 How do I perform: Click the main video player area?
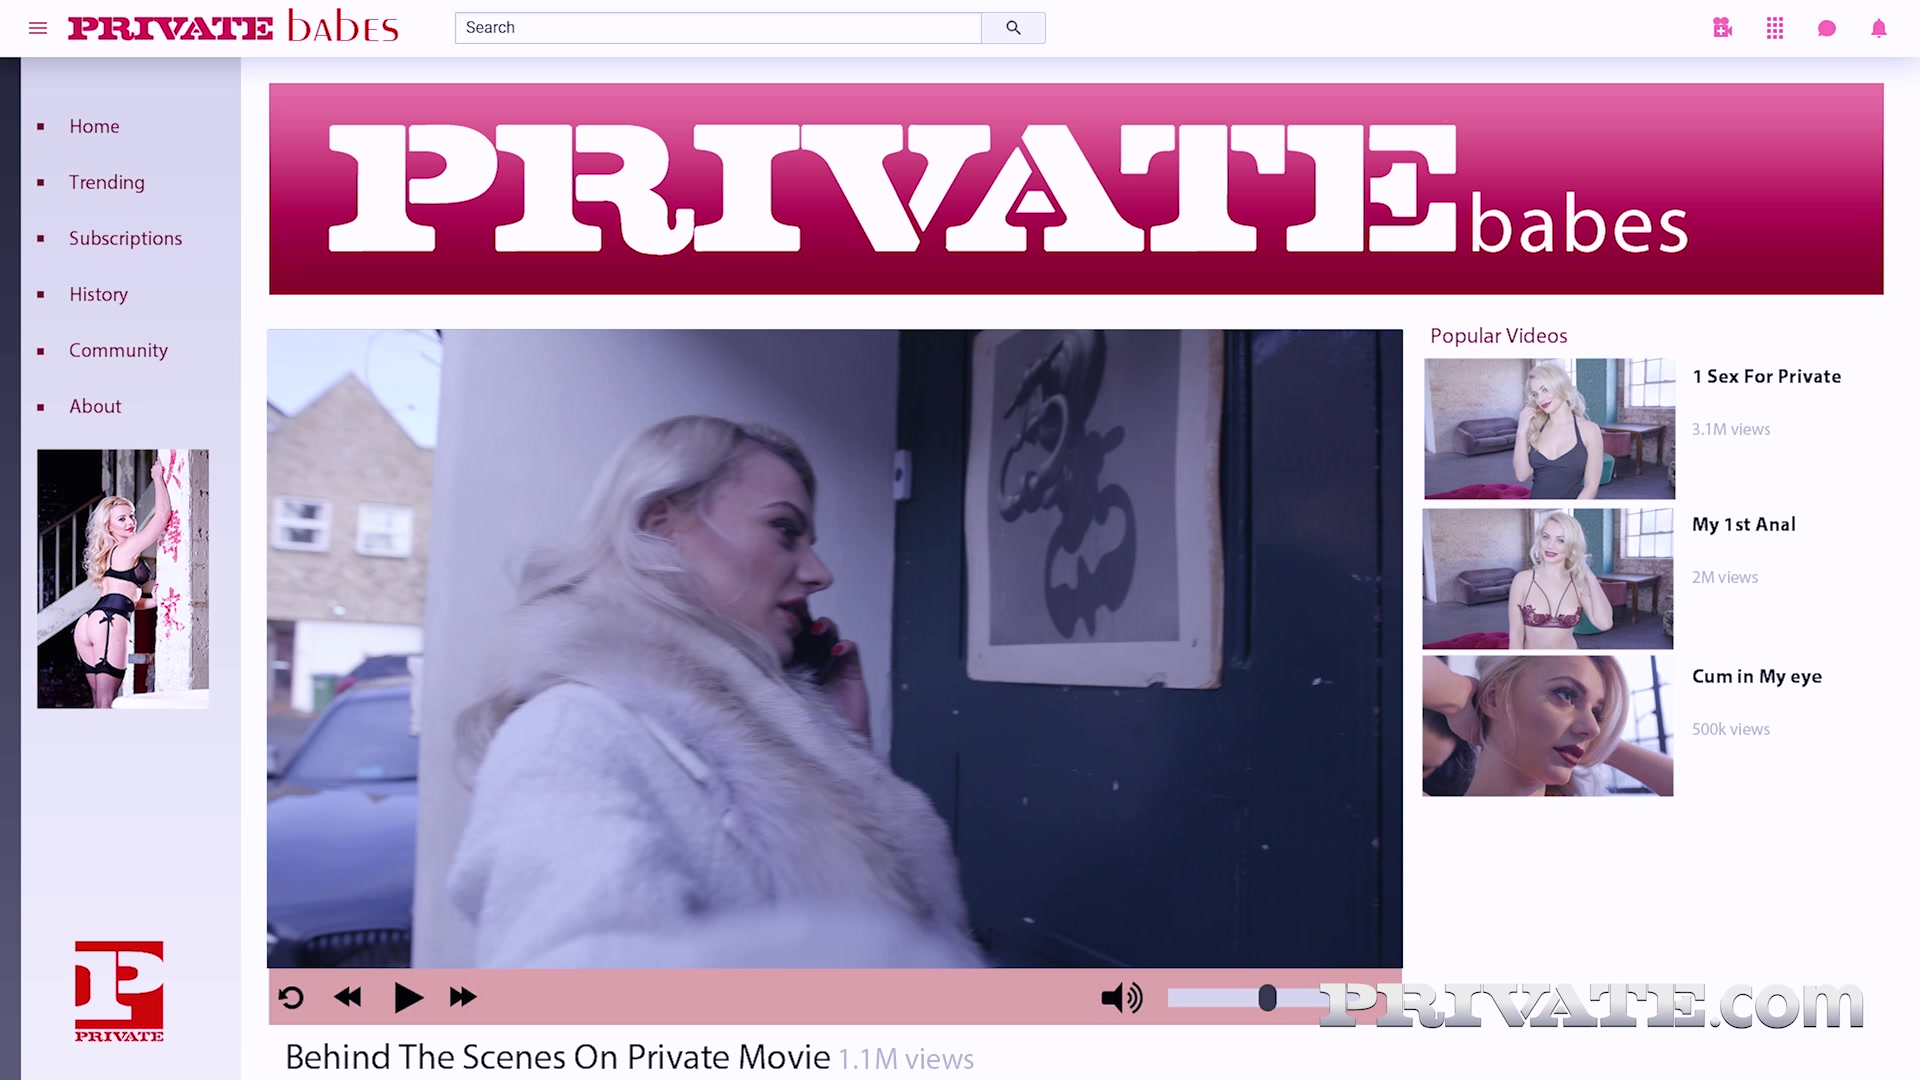[x=835, y=648]
